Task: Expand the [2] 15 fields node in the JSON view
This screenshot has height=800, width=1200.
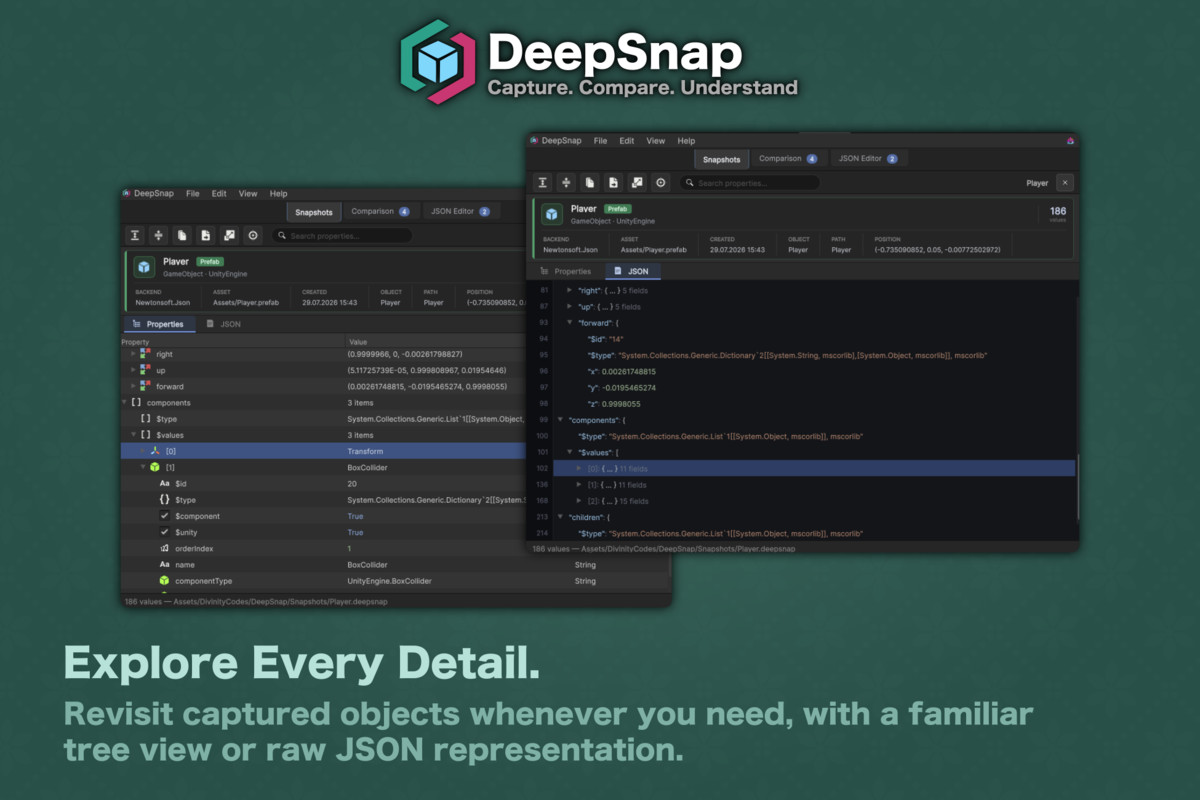Action: click(579, 500)
